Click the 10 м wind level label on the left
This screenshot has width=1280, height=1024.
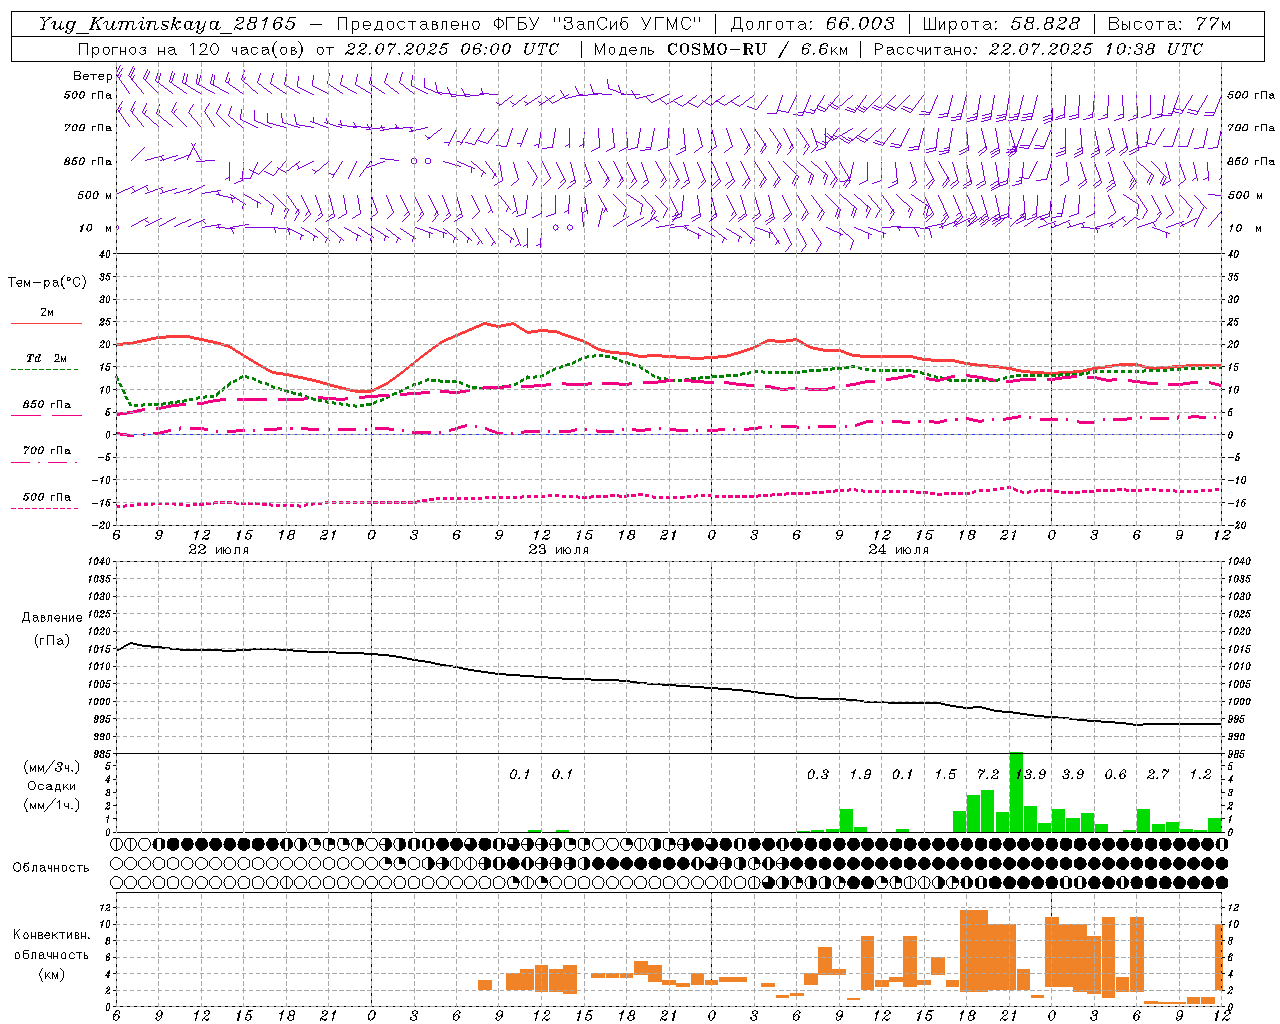click(95, 228)
